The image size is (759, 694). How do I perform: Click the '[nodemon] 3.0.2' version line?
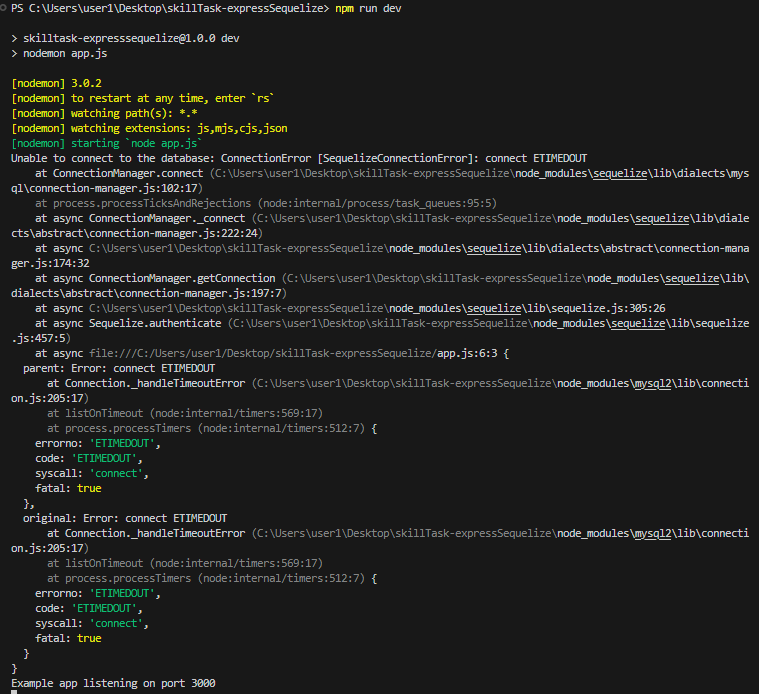tap(57, 83)
